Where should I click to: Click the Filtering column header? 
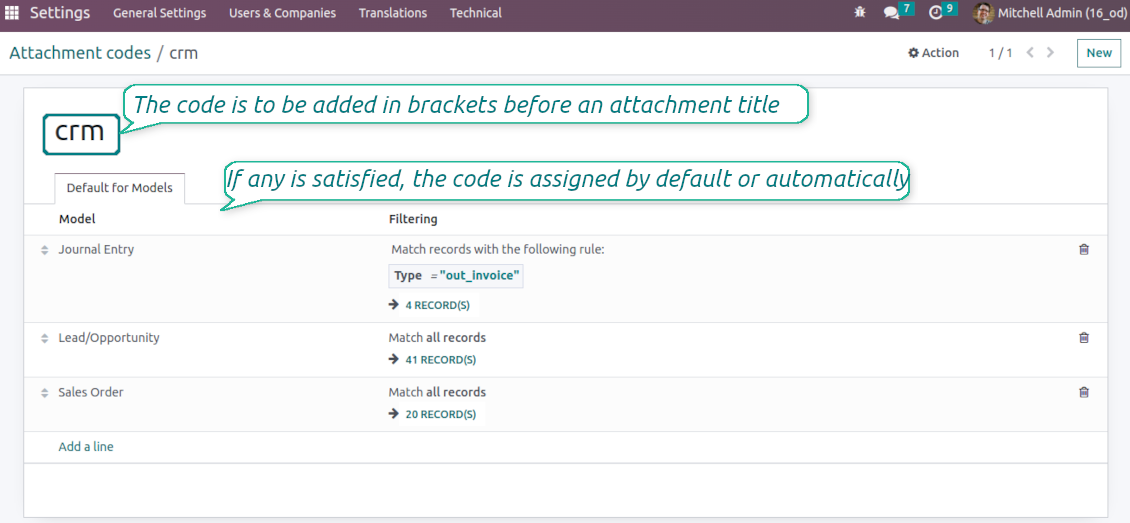(x=413, y=219)
